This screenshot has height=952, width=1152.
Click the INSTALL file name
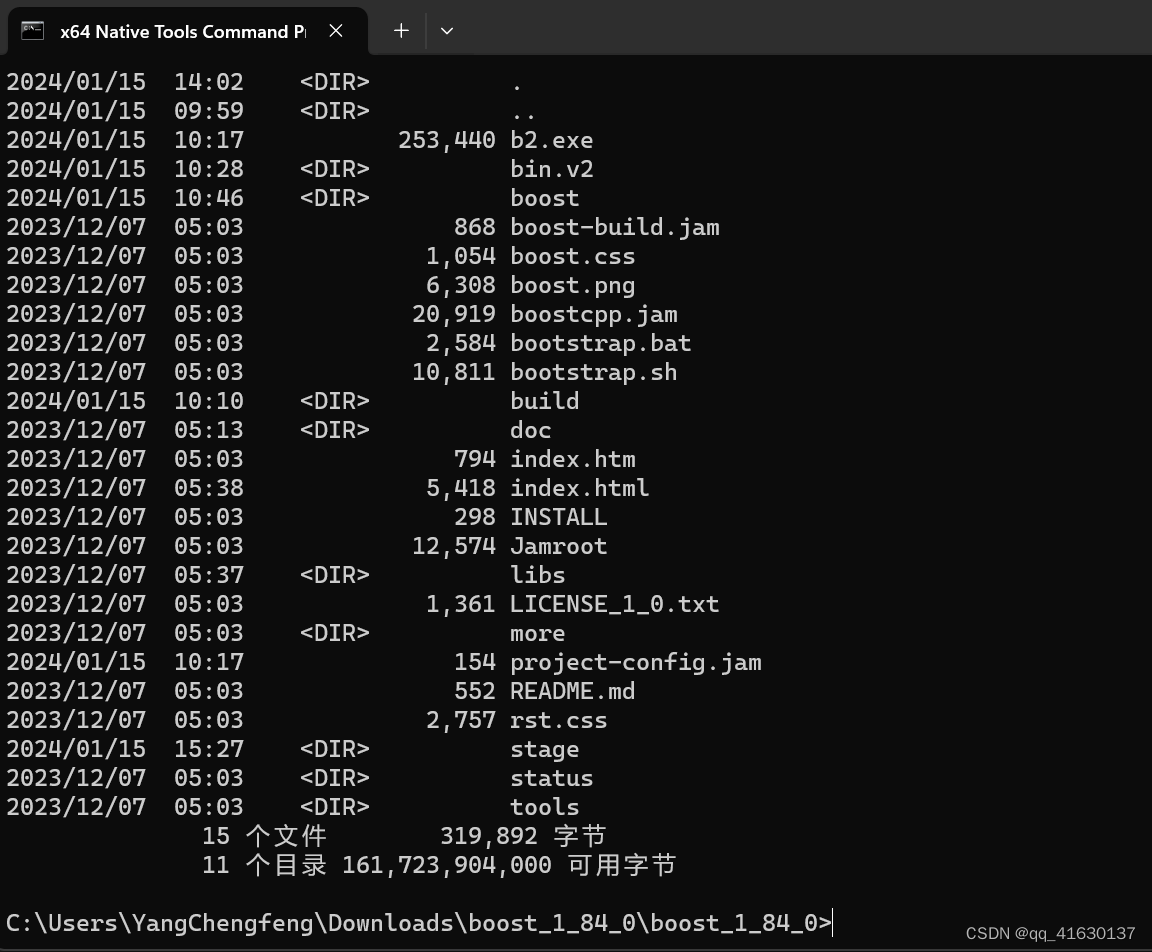pyautogui.click(x=558, y=517)
